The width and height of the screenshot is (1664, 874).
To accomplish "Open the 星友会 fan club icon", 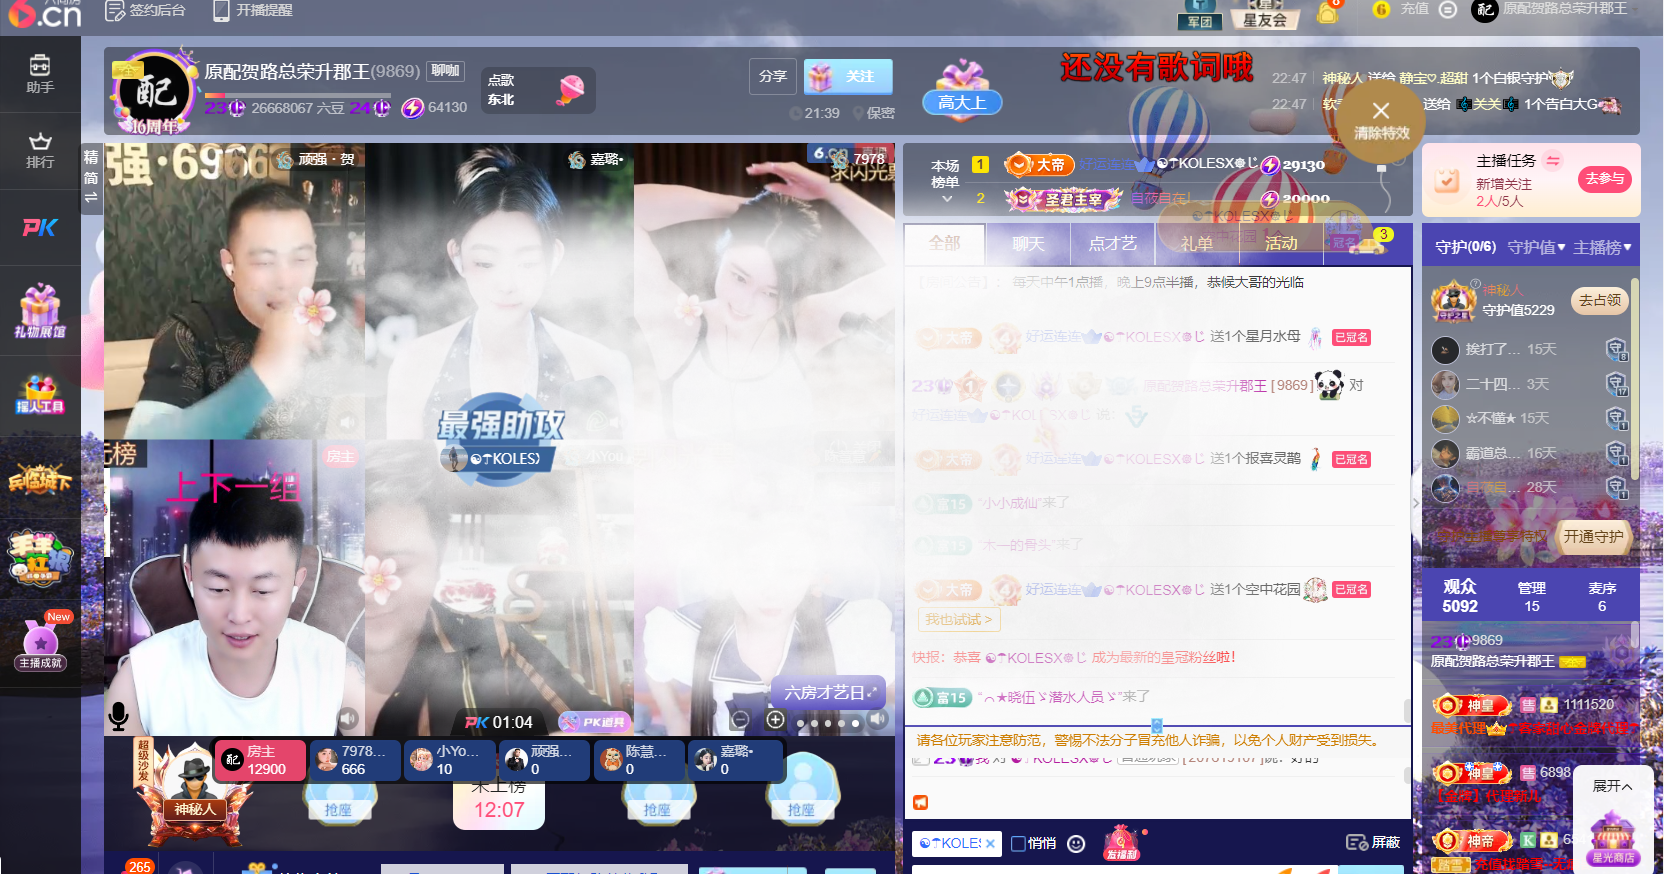I will click(x=1265, y=14).
